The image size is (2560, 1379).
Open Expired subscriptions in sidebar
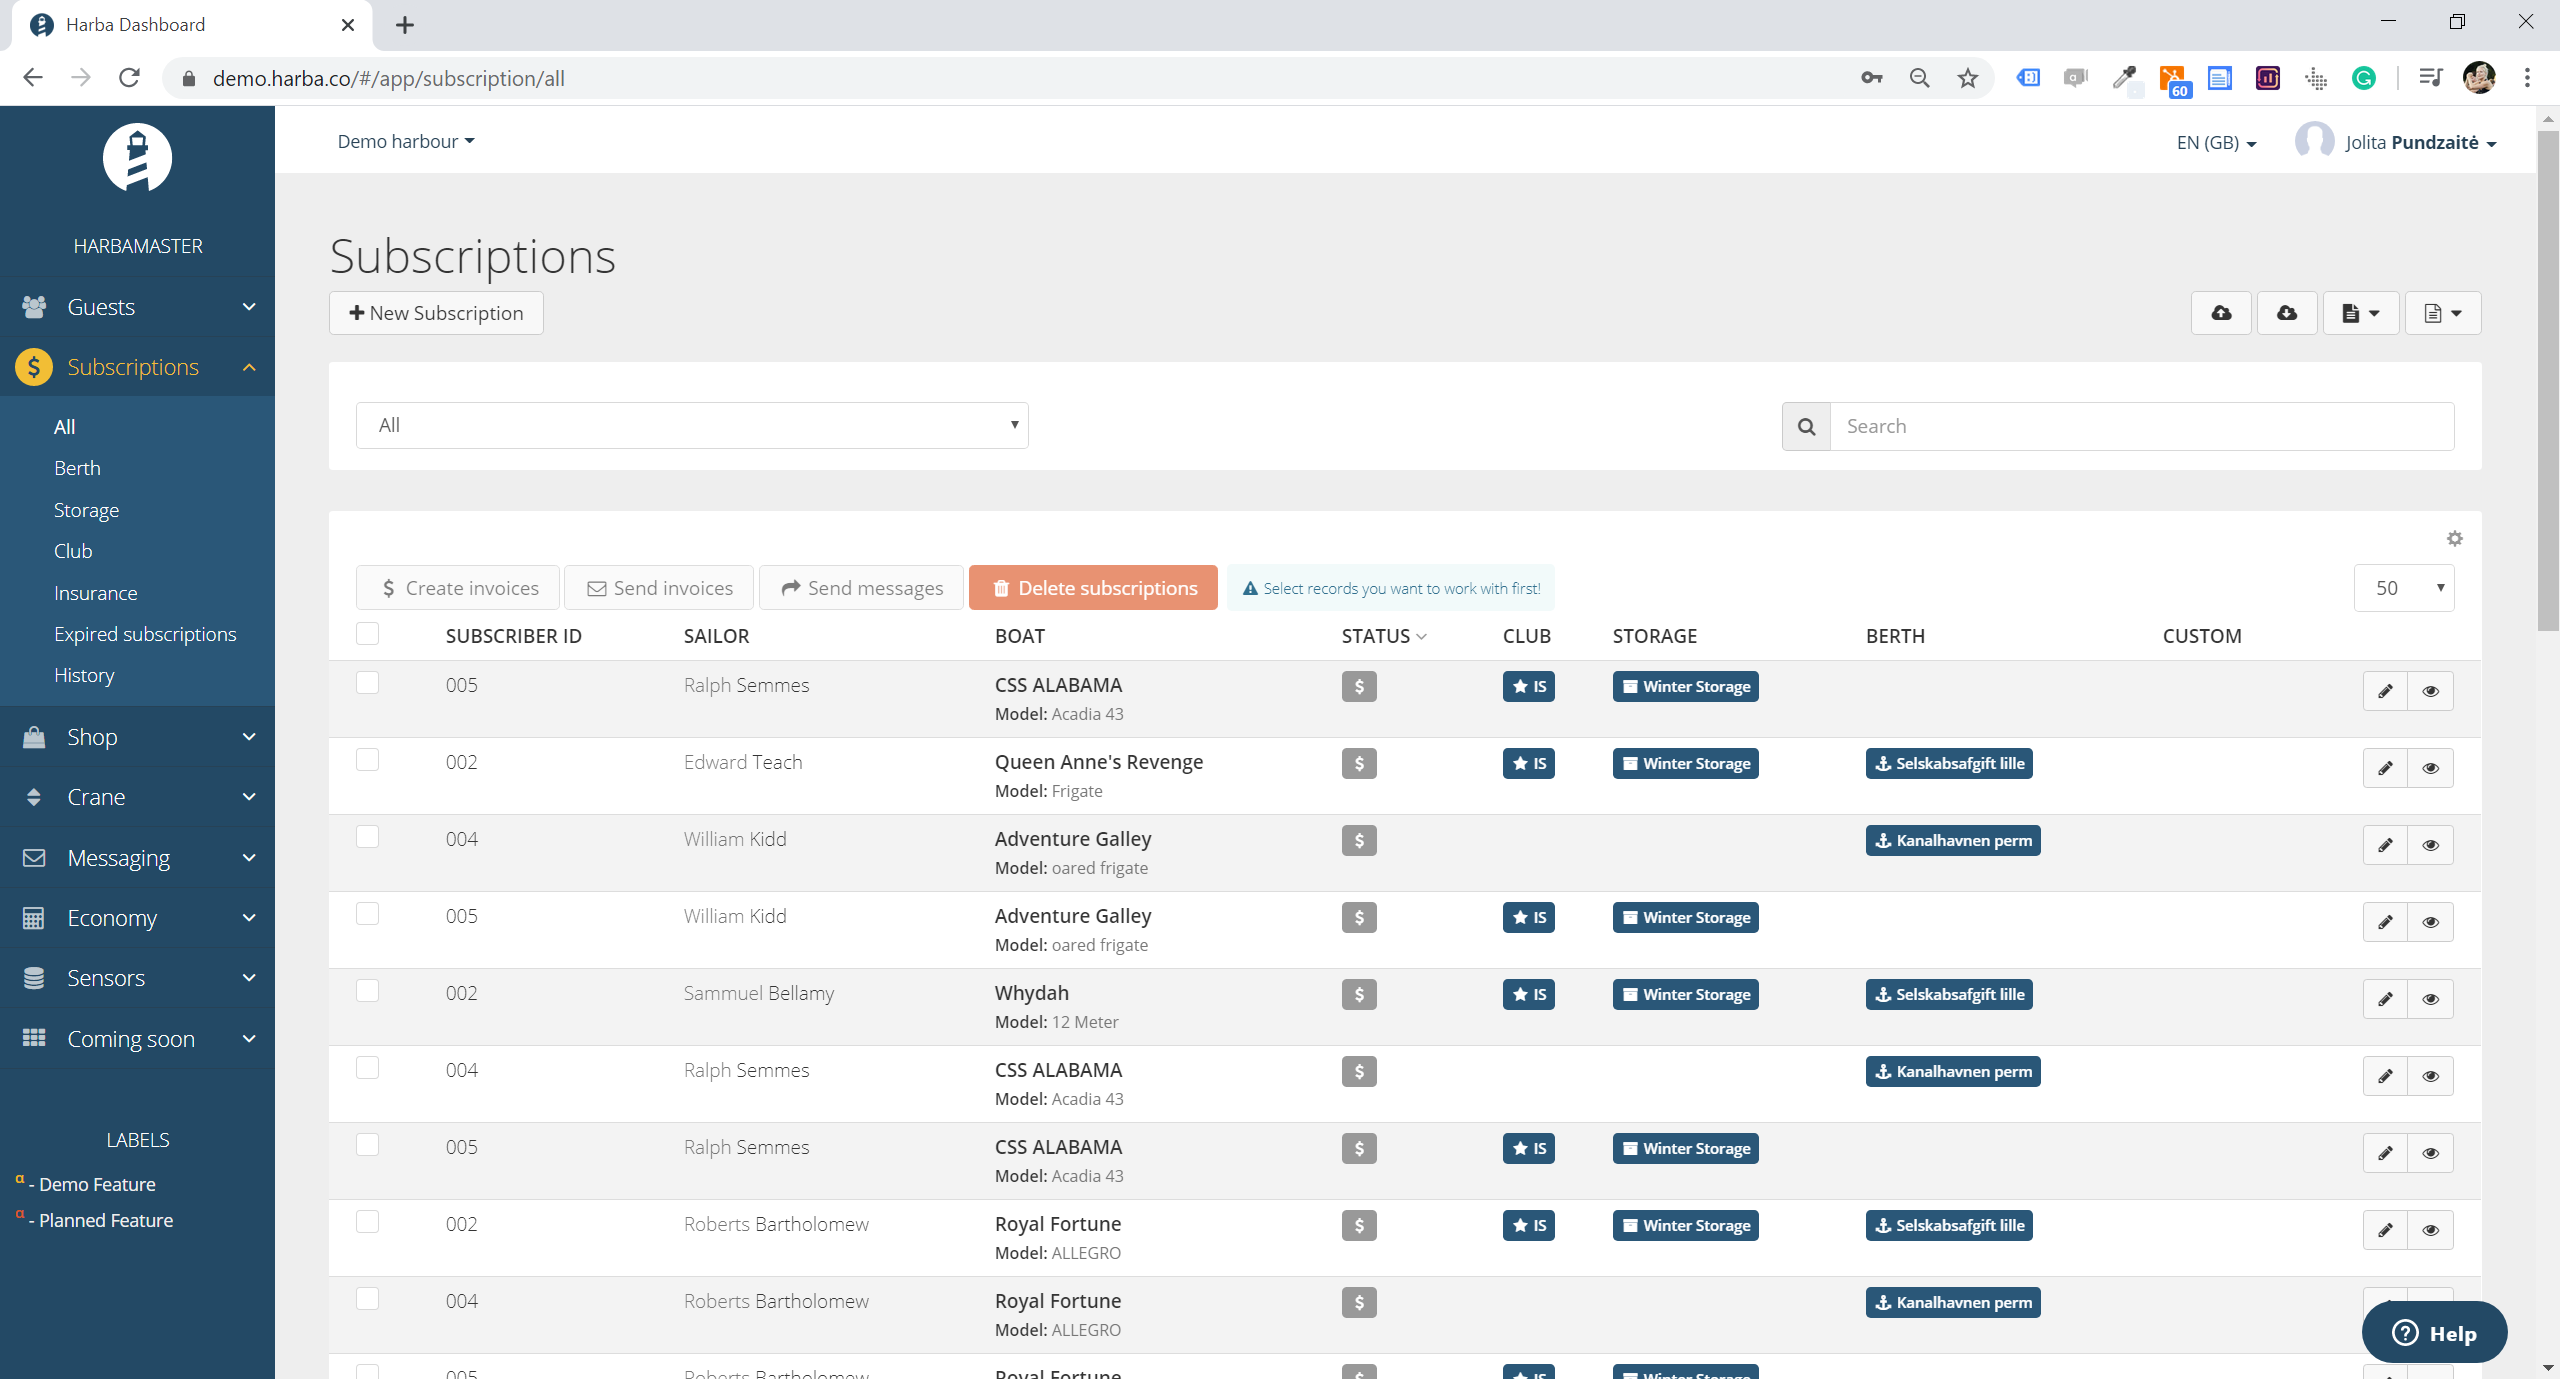(x=145, y=634)
